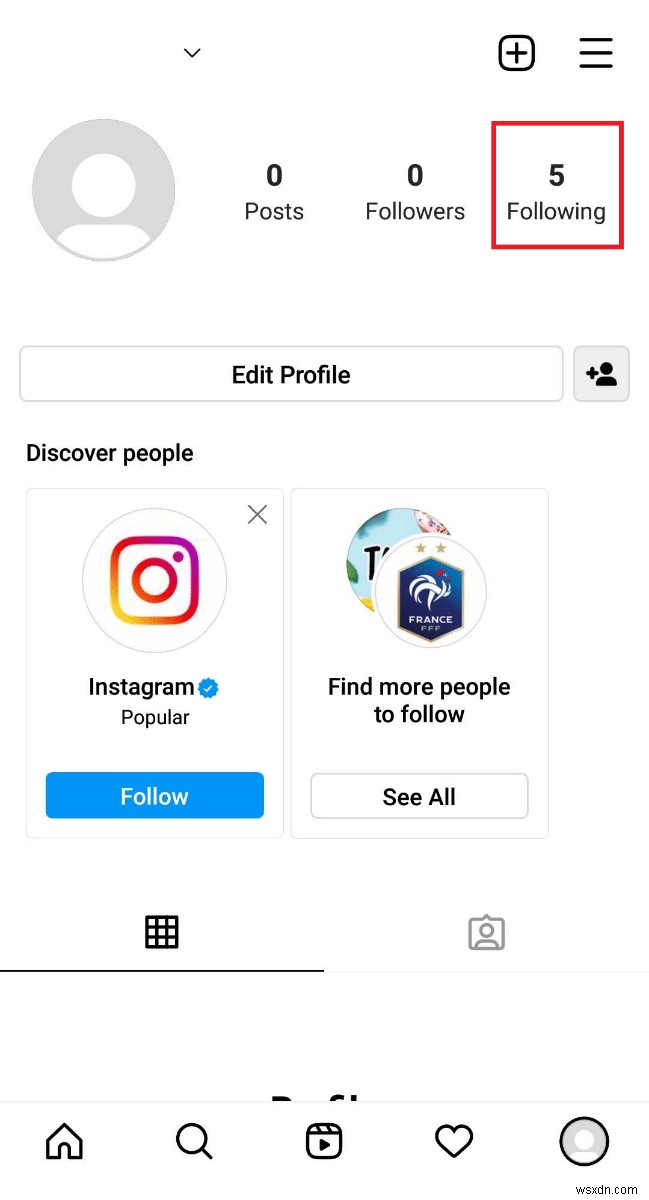Open the hamburger menu
The height and width of the screenshot is (1200, 649).
[596, 53]
